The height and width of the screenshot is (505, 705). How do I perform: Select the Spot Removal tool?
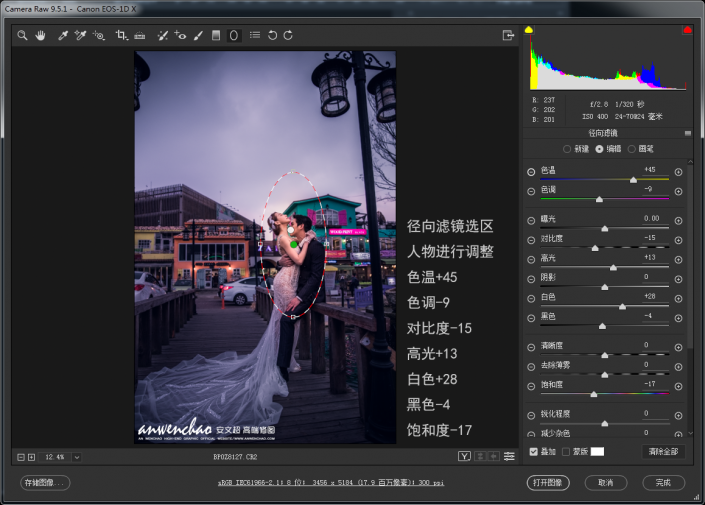coord(163,35)
